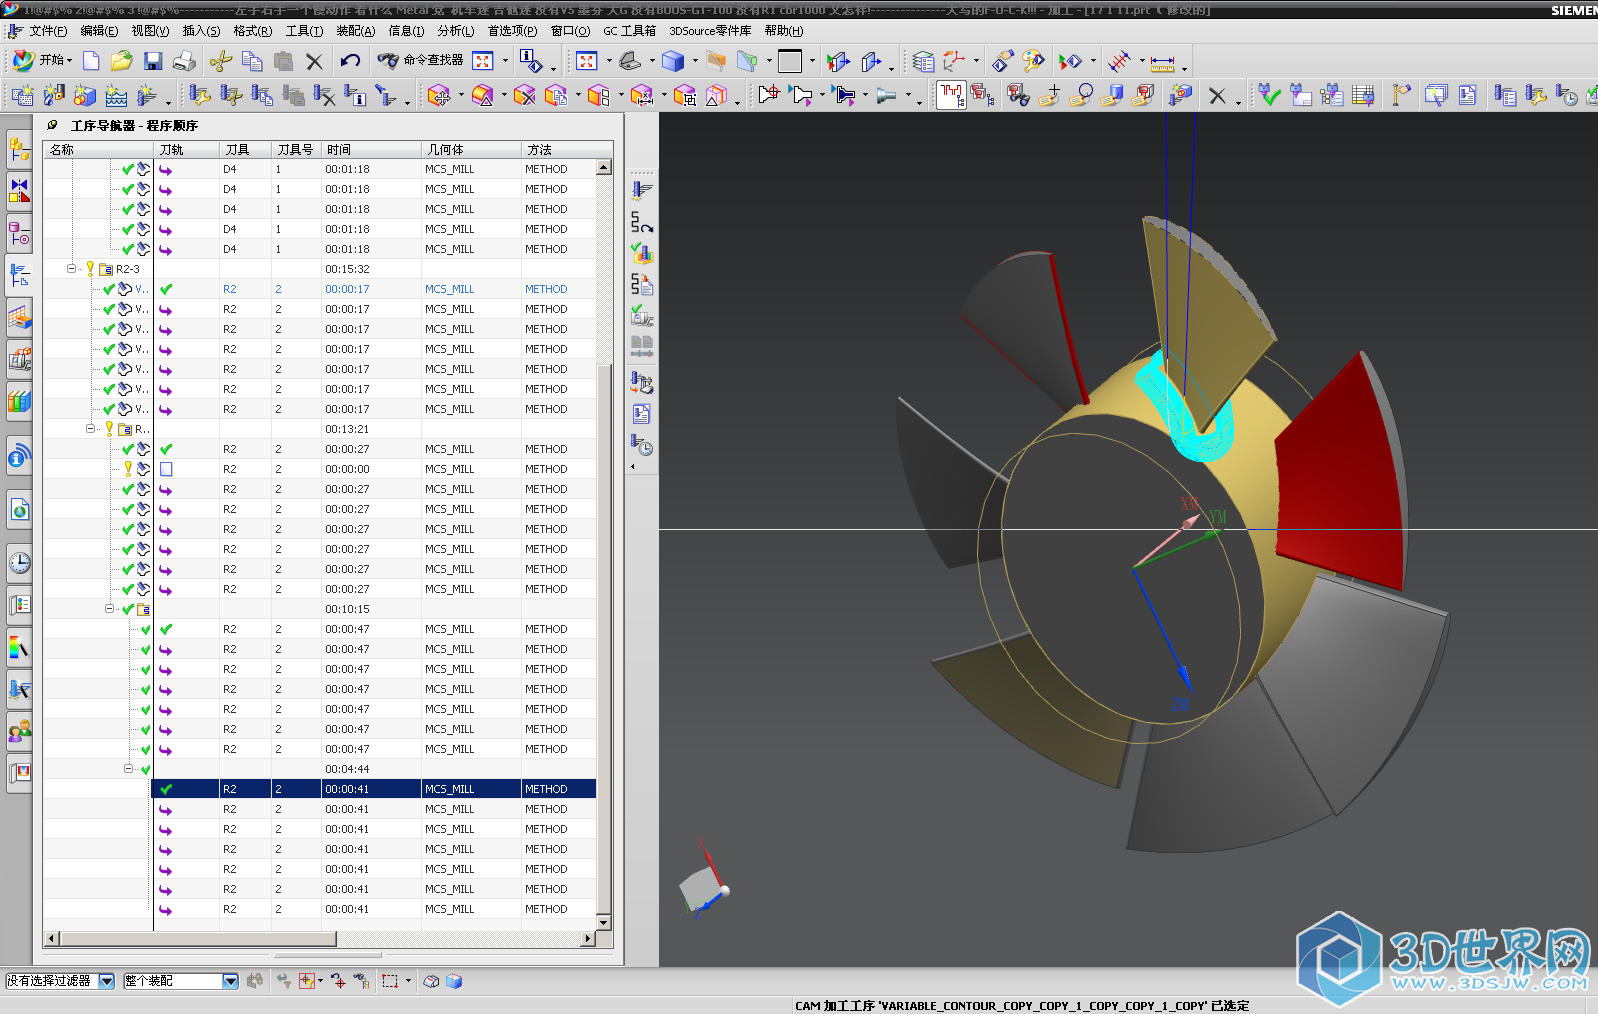Open the rendering style dropdown arrow beside the cube

(695, 61)
